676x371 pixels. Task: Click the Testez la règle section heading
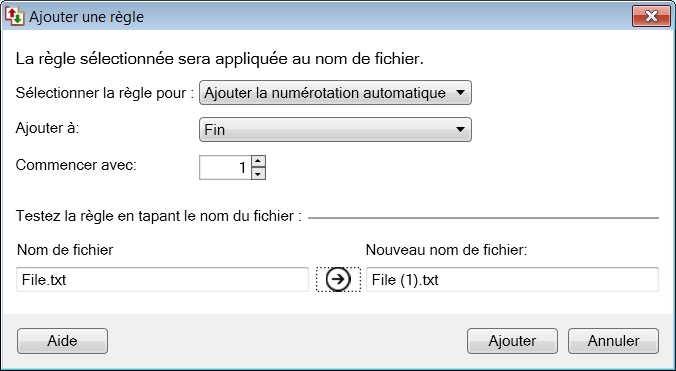coord(158,216)
